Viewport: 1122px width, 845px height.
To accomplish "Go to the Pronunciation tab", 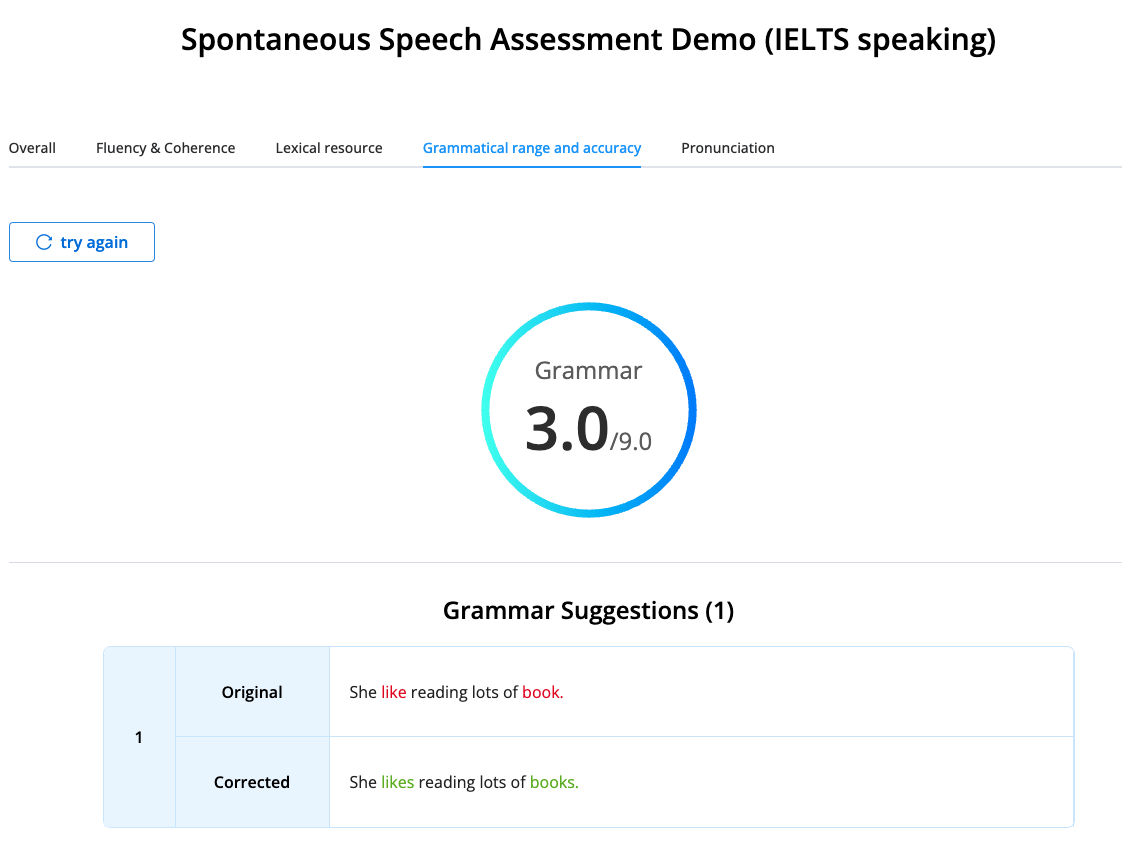I will coord(727,148).
